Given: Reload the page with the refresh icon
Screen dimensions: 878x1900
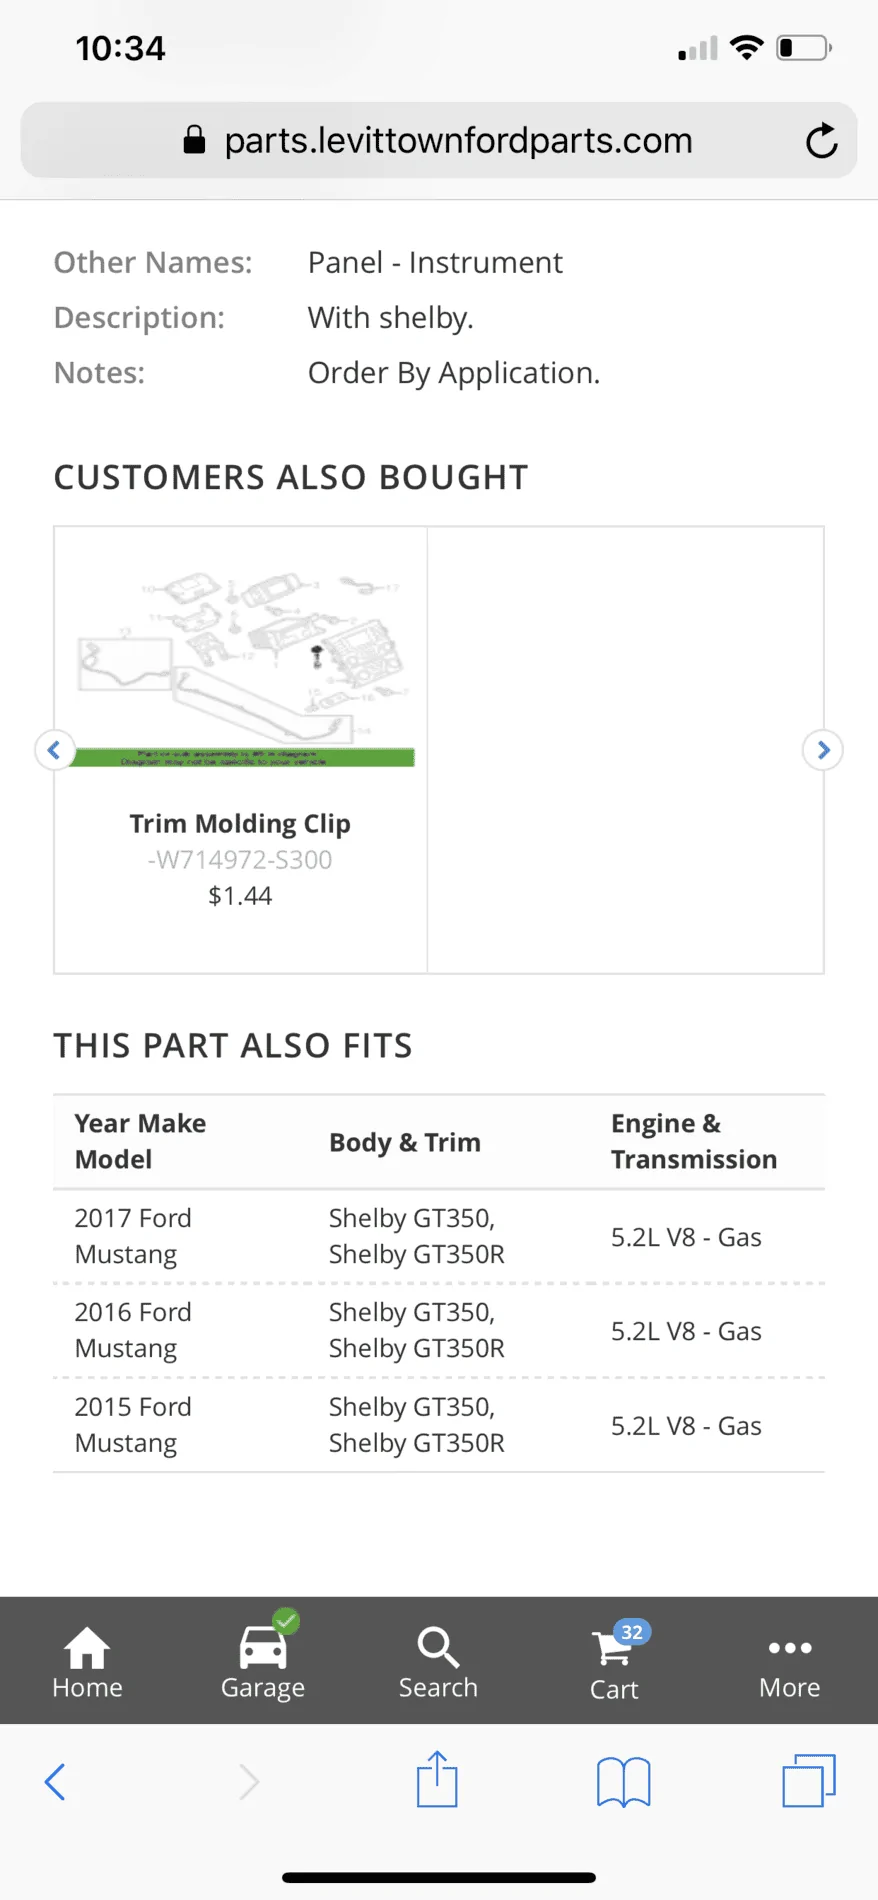Looking at the screenshot, I should pyautogui.click(x=821, y=141).
